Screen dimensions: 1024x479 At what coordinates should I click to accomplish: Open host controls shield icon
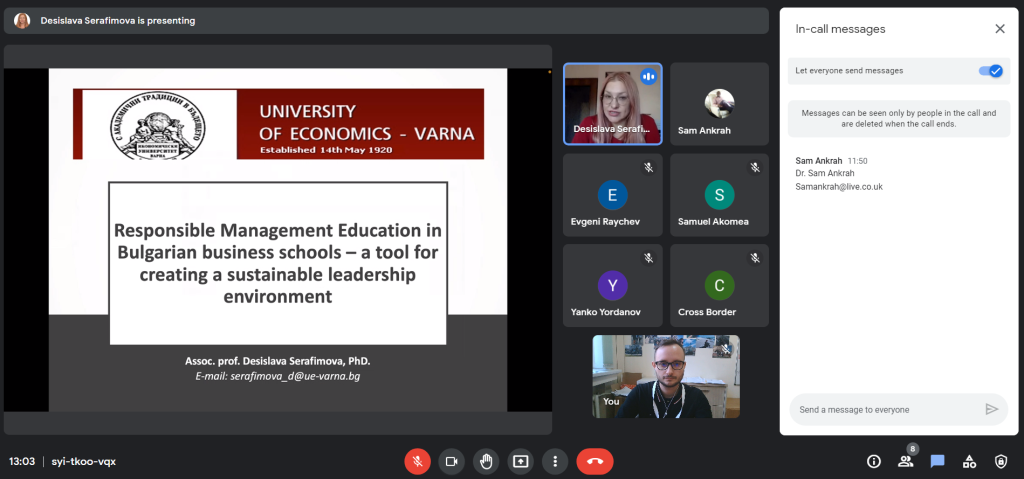point(1001,461)
